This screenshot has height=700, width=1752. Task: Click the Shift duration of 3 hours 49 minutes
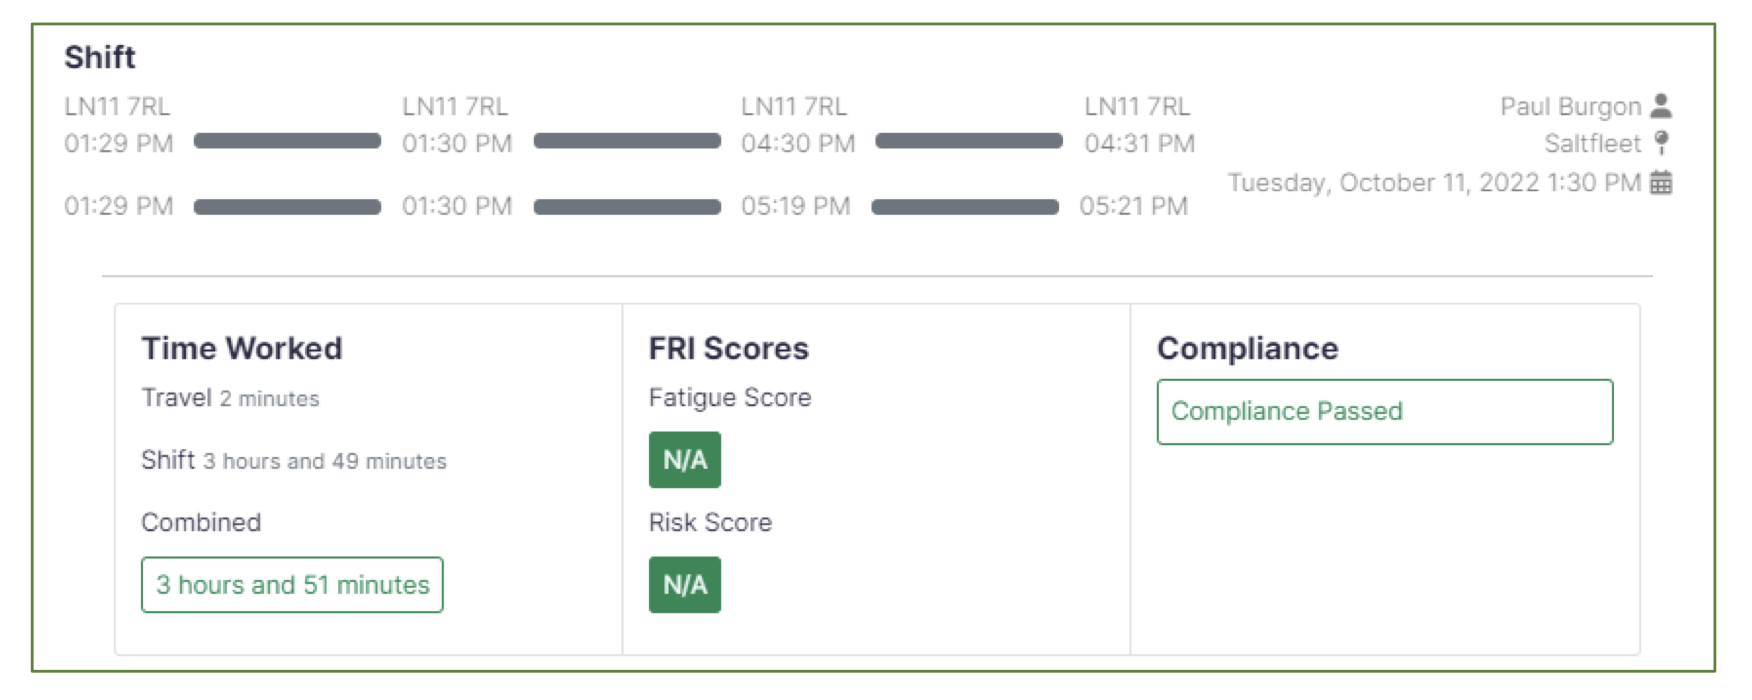click(x=294, y=461)
